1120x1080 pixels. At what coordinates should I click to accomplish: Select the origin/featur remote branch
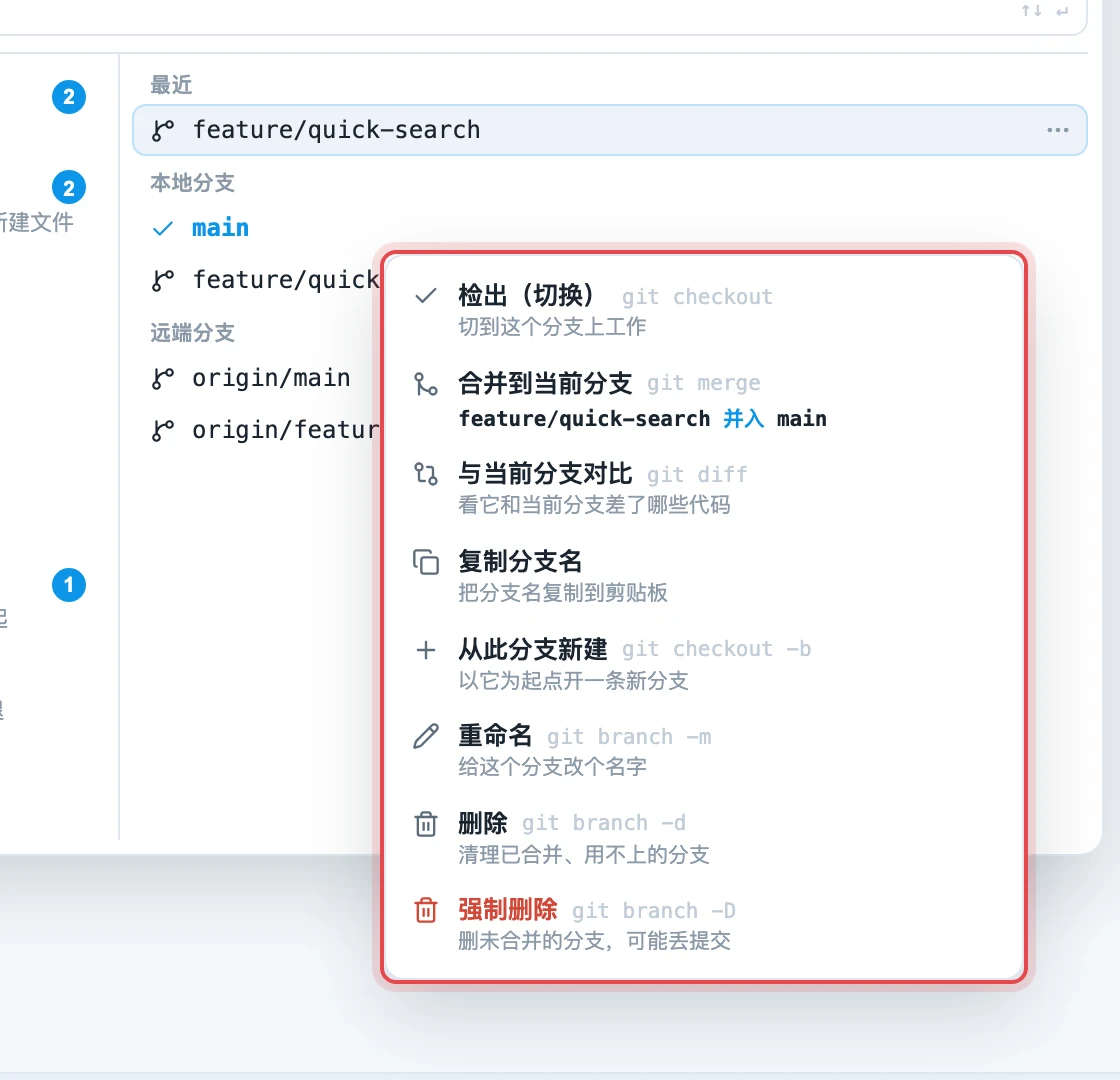[263, 430]
